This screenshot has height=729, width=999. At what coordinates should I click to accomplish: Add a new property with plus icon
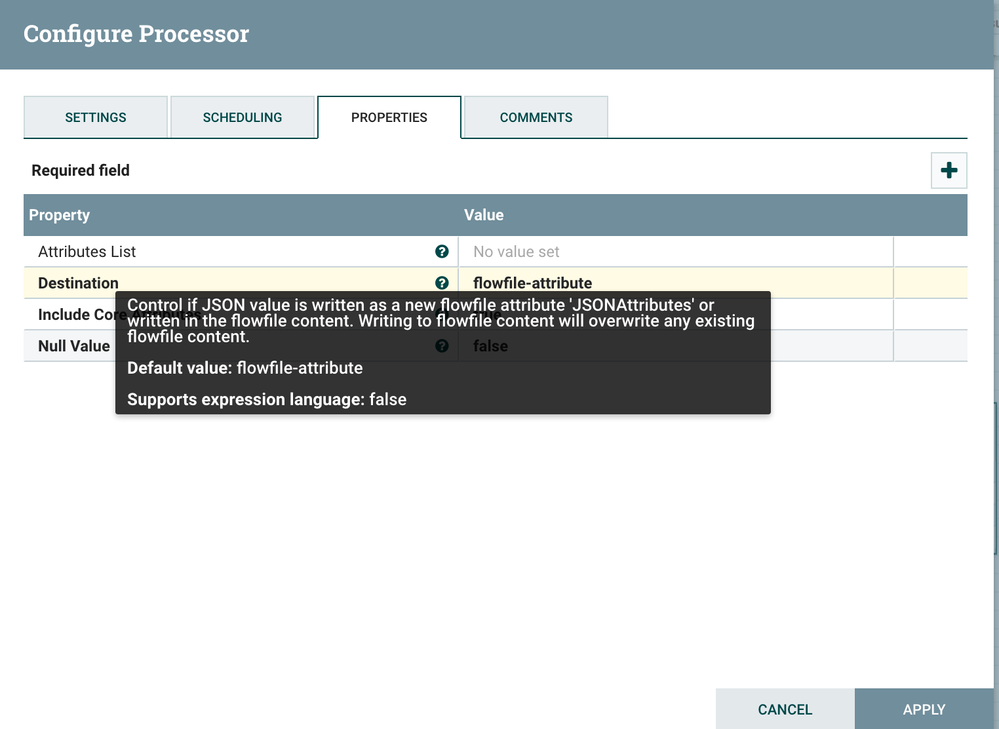click(x=949, y=170)
